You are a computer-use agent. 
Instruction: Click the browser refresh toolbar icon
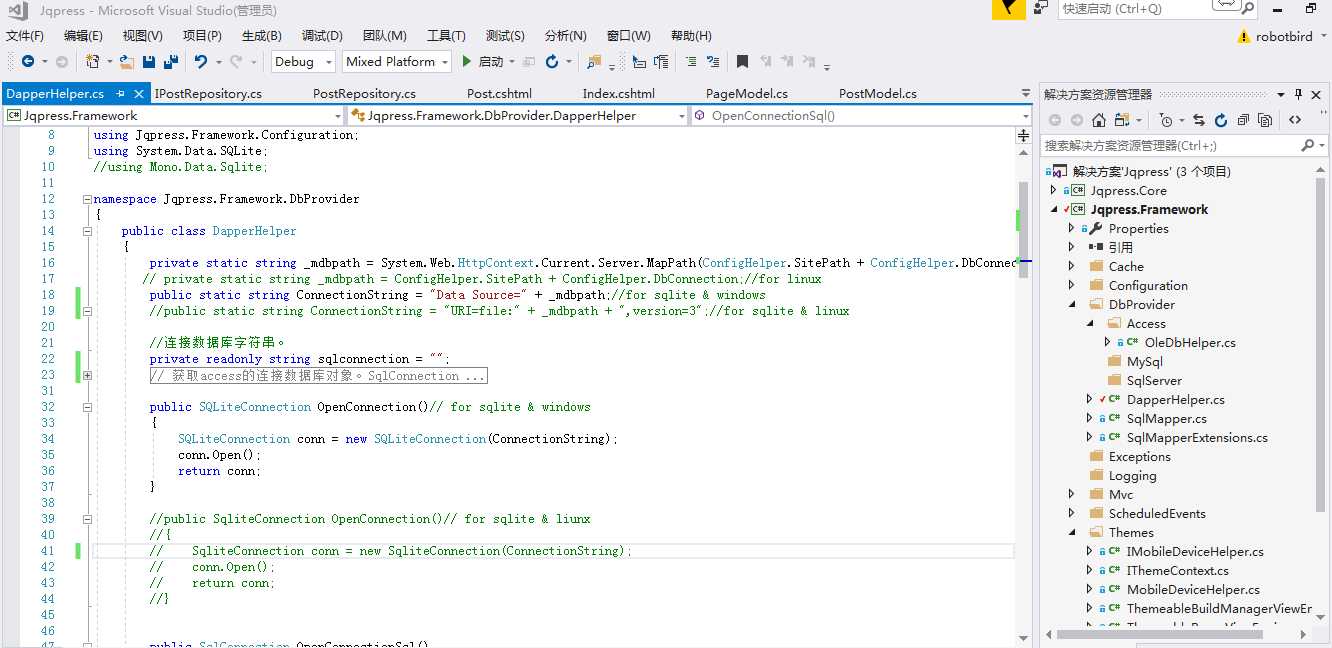pos(552,61)
